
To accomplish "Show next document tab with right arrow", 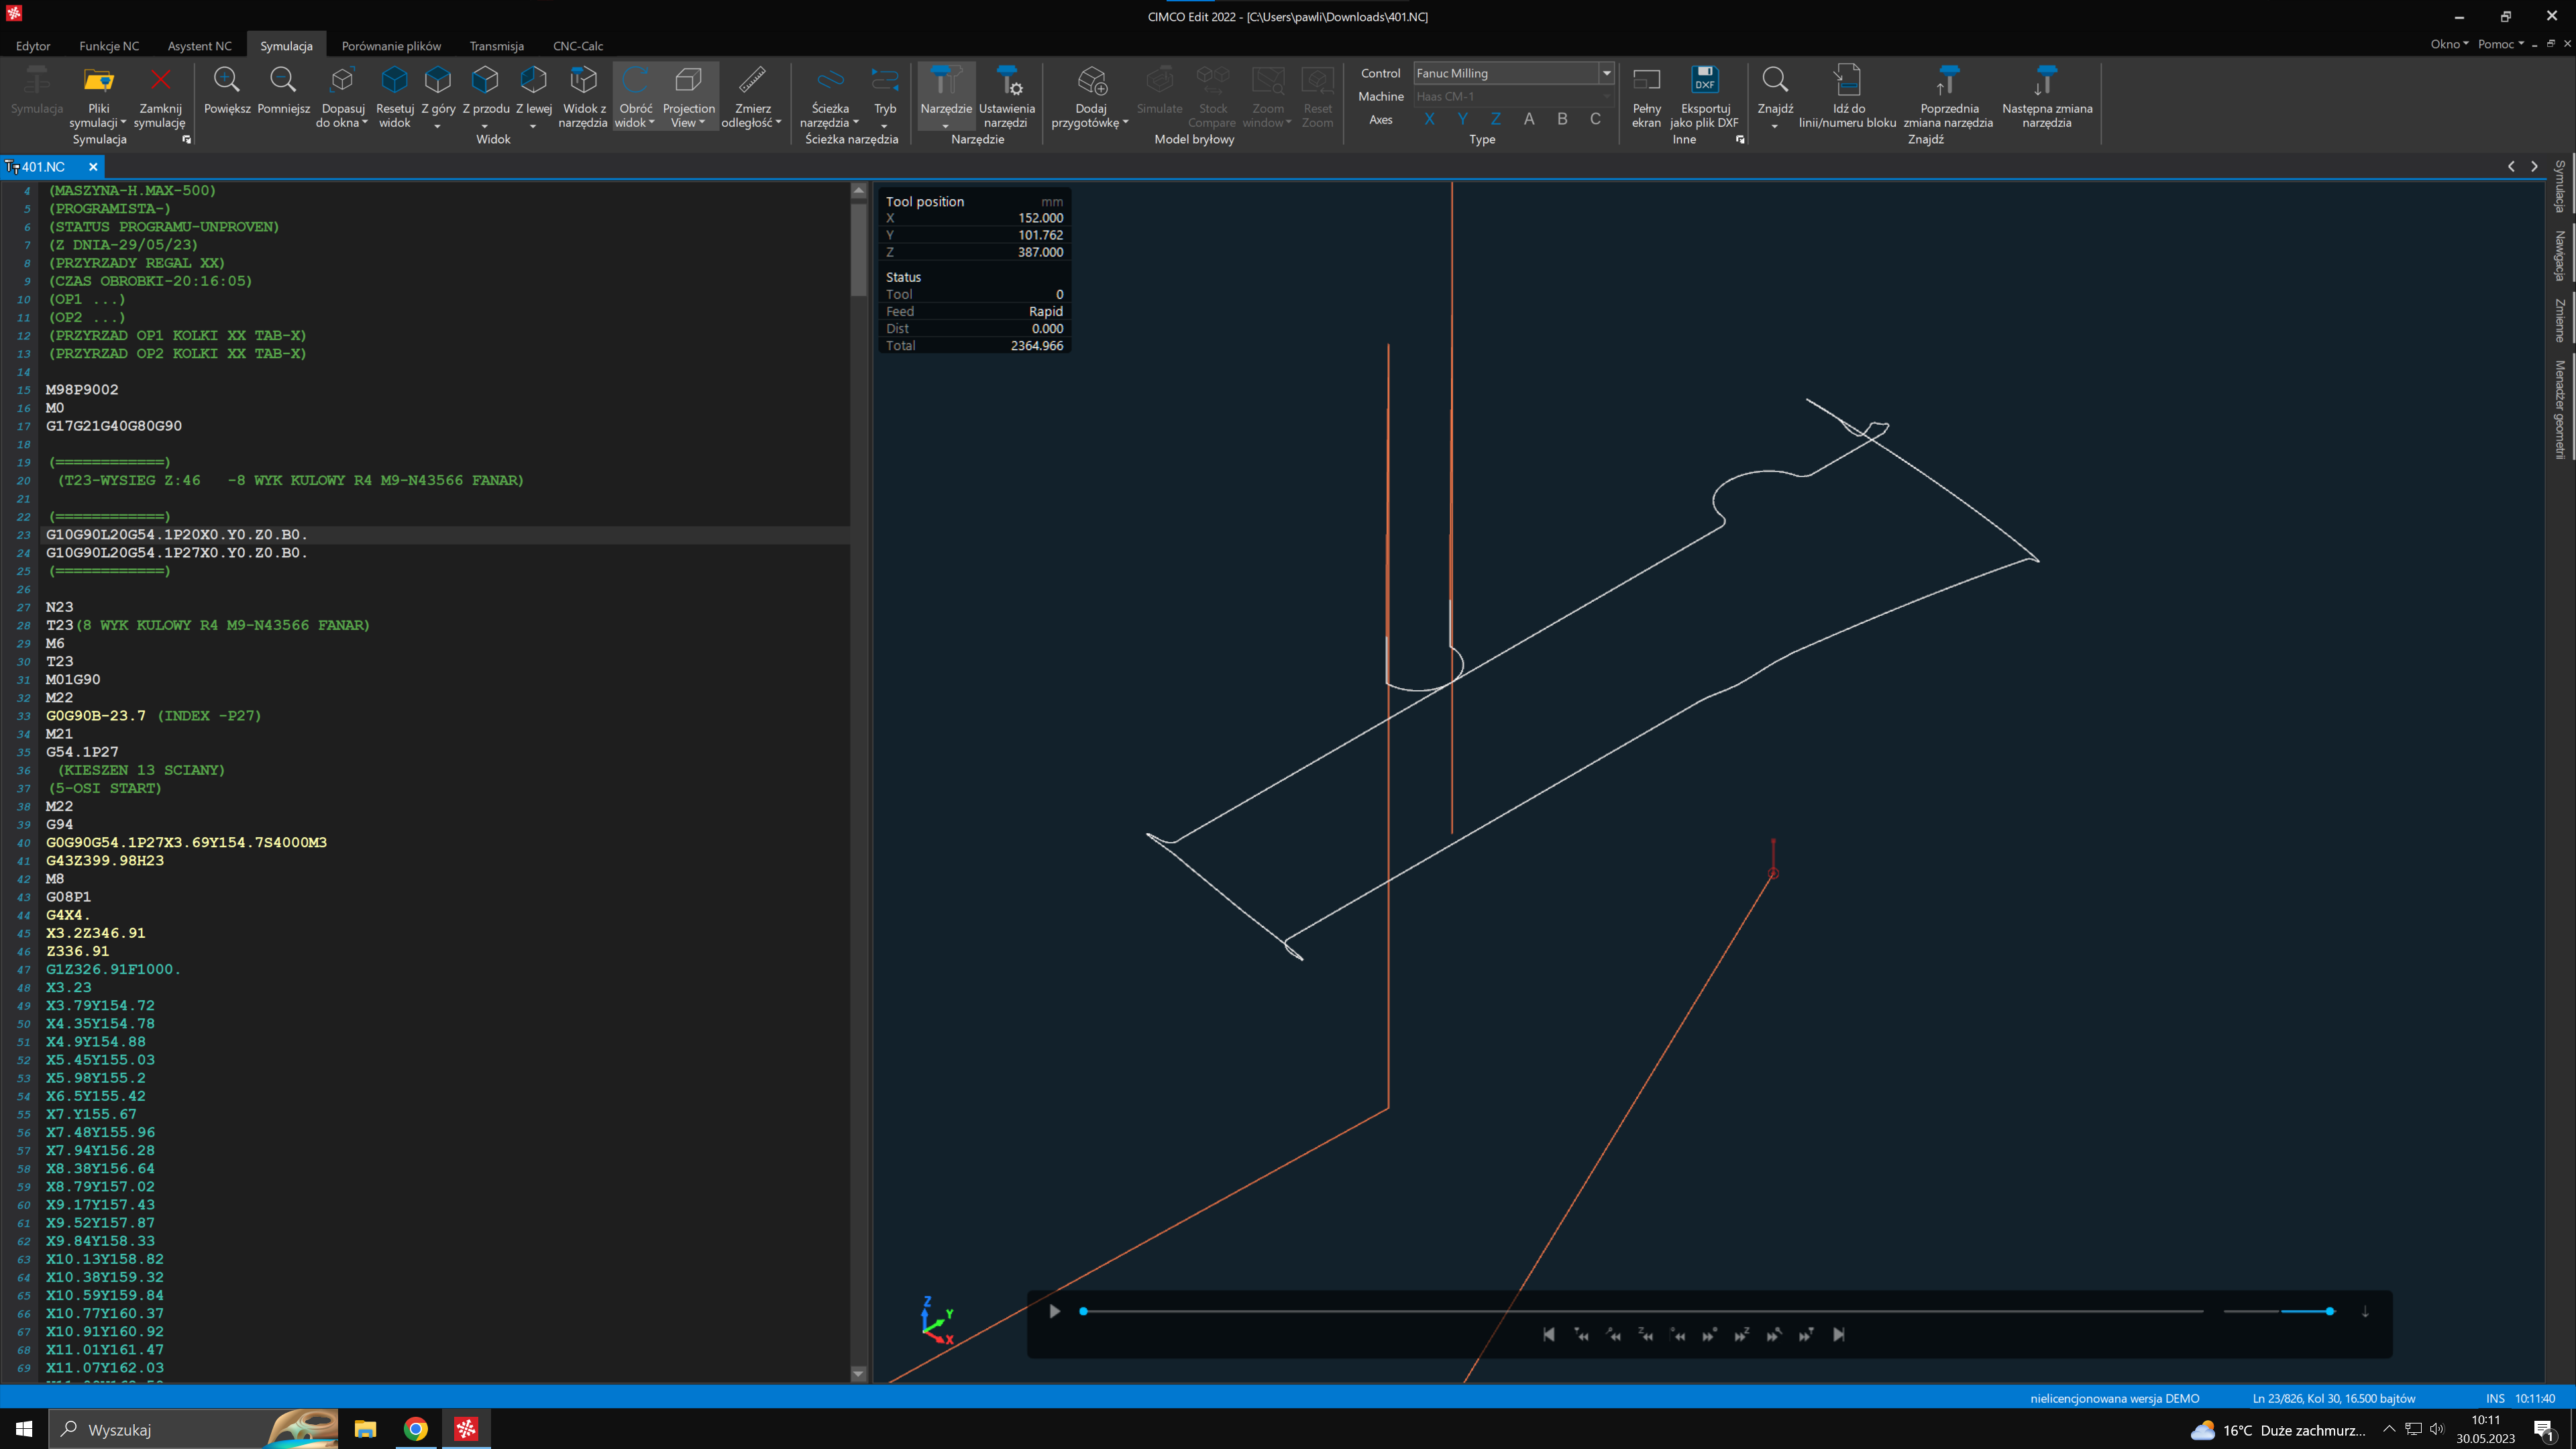I will 2534,167.
